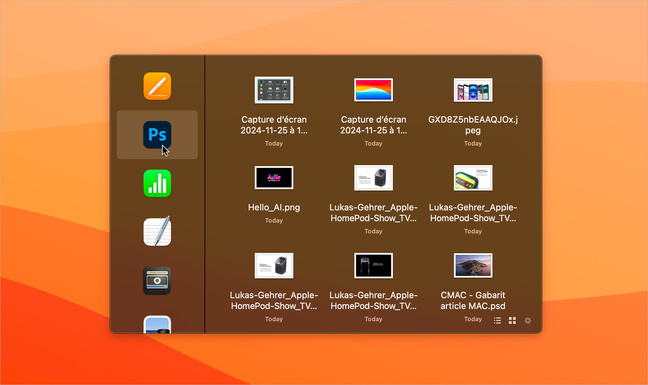
Task: Select the Numbers app icon in the sidebar
Action: [x=157, y=183]
